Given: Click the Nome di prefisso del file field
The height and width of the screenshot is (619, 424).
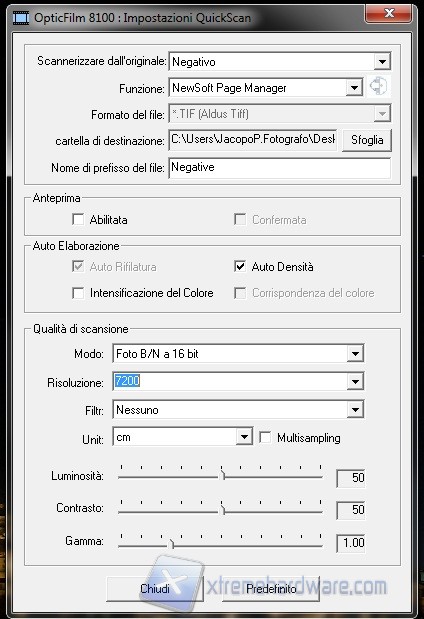Looking at the screenshot, I should [x=280, y=168].
